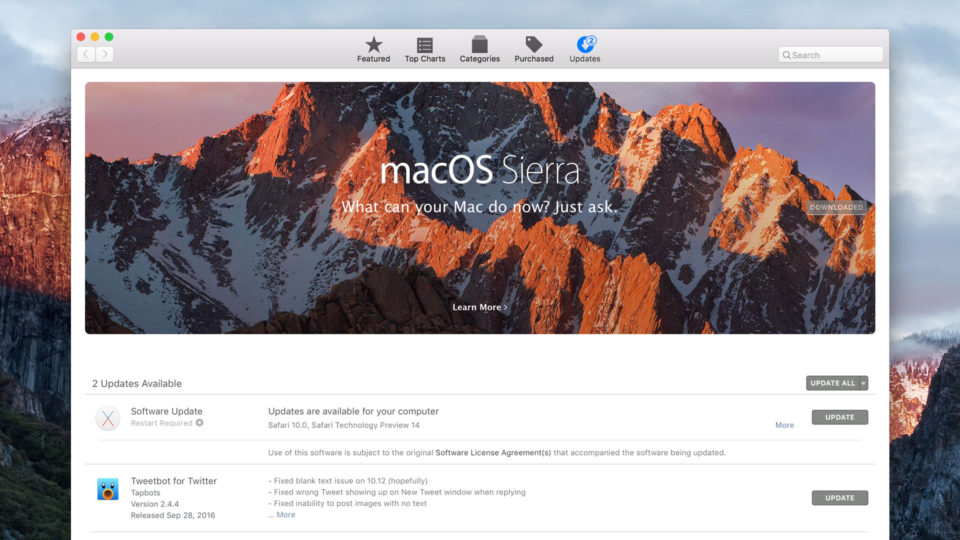Expand Tweetbot release notes via More
Image resolution: width=960 pixels, height=540 pixels.
[x=285, y=515]
